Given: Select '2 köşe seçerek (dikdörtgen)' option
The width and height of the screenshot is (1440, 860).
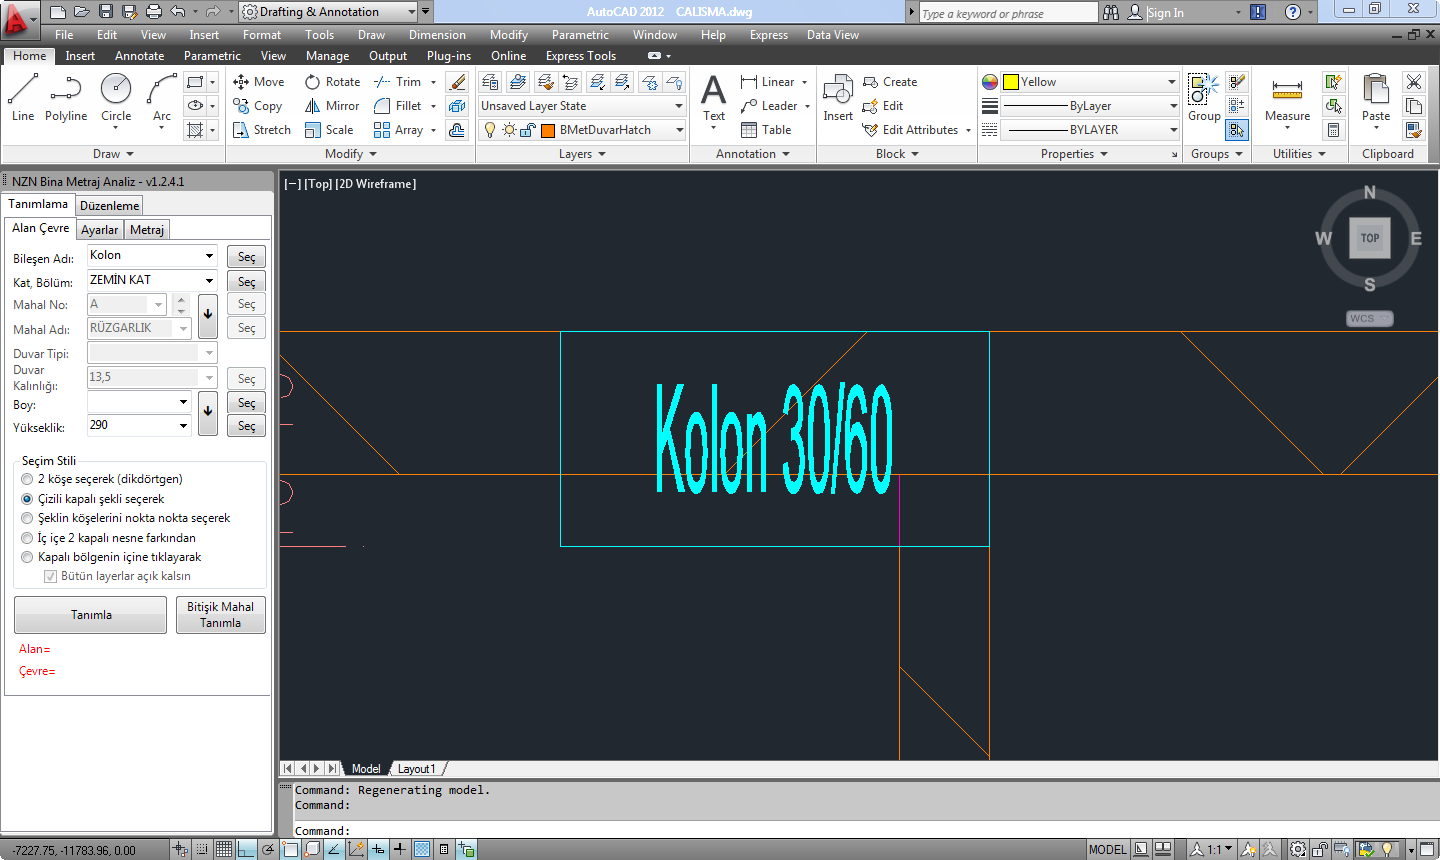Looking at the screenshot, I should click(27, 479).
